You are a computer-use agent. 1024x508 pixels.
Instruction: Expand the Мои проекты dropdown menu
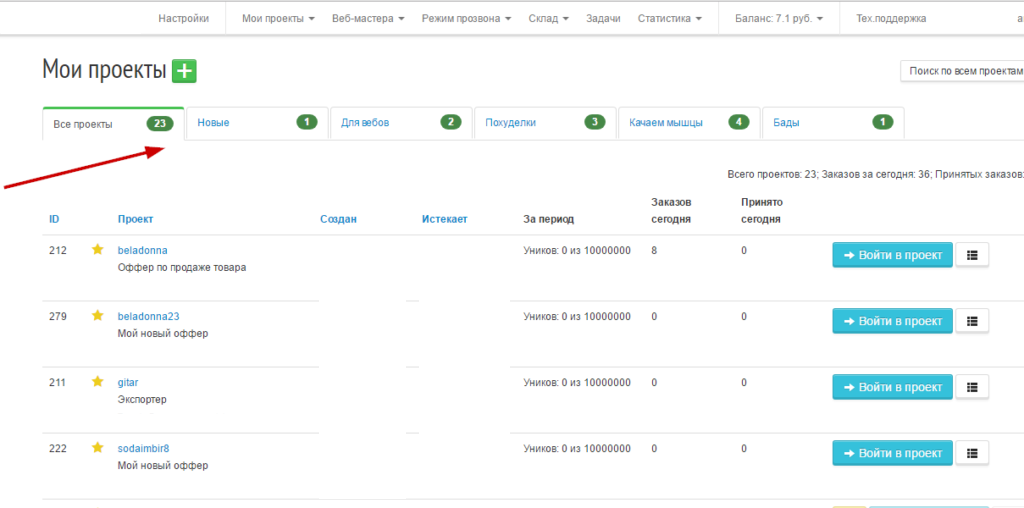point(277,18)
